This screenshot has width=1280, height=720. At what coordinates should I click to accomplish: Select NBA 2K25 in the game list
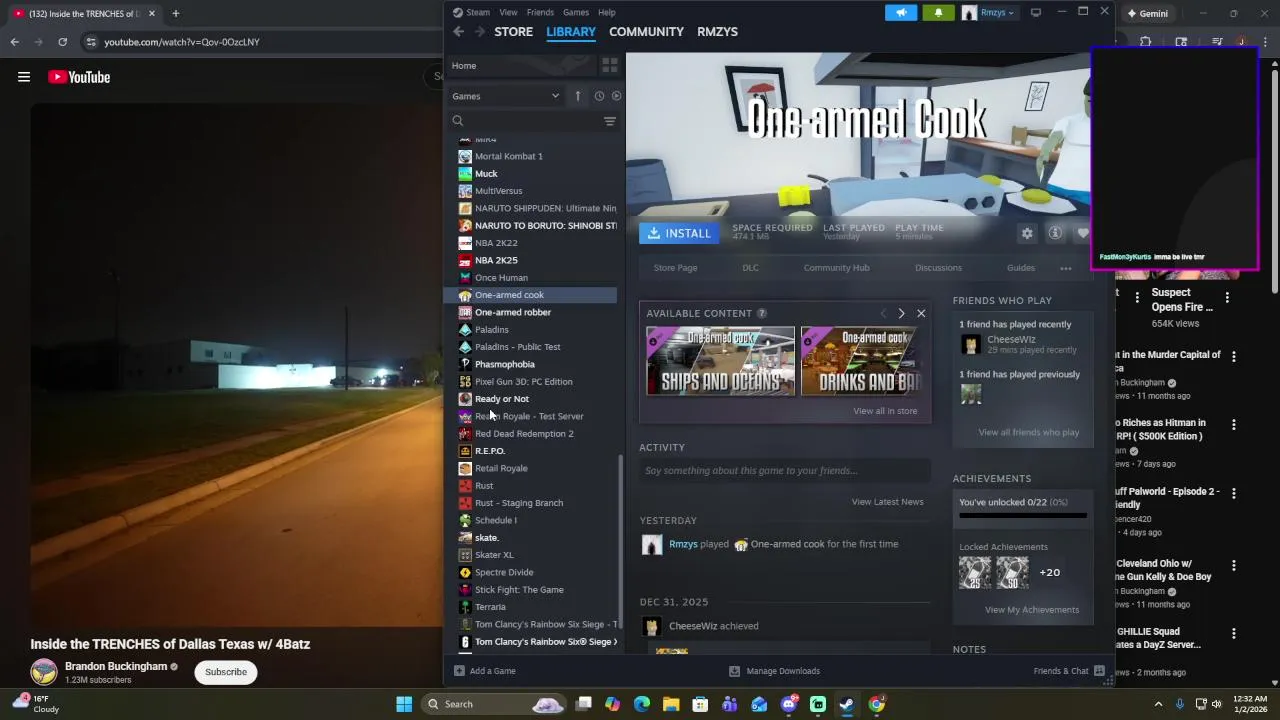[496, 260]
